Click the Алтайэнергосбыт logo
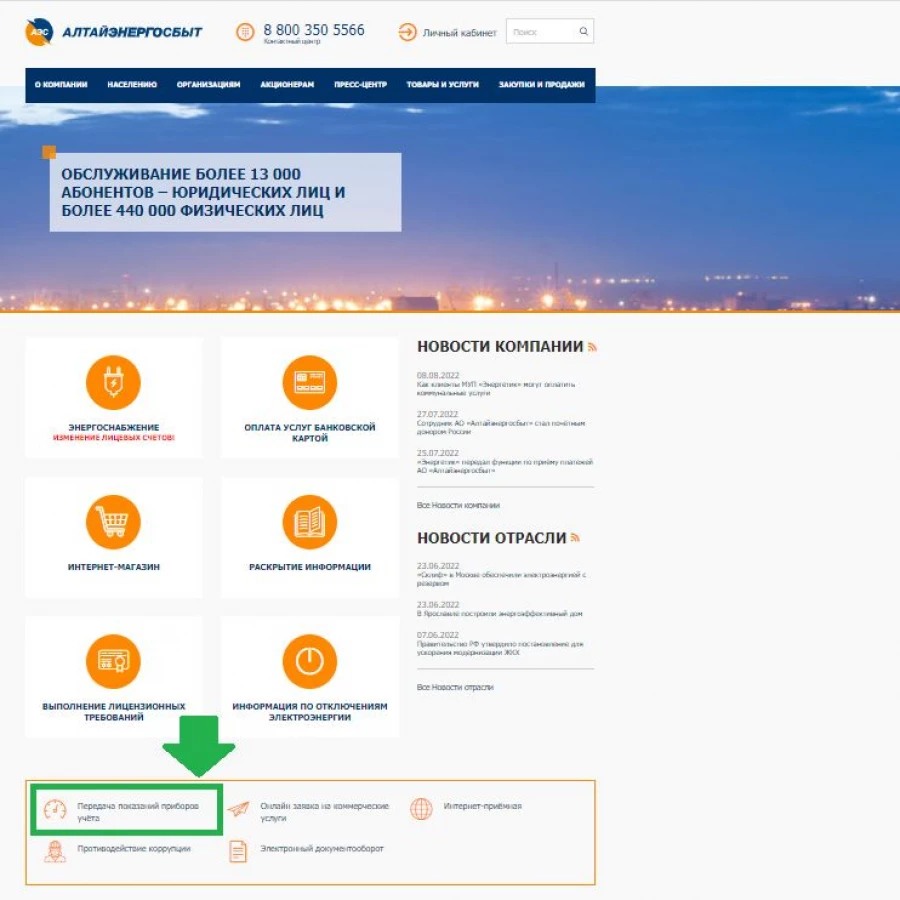The height and width of the screenshot is (900, 900). click(x=113, y=32)
